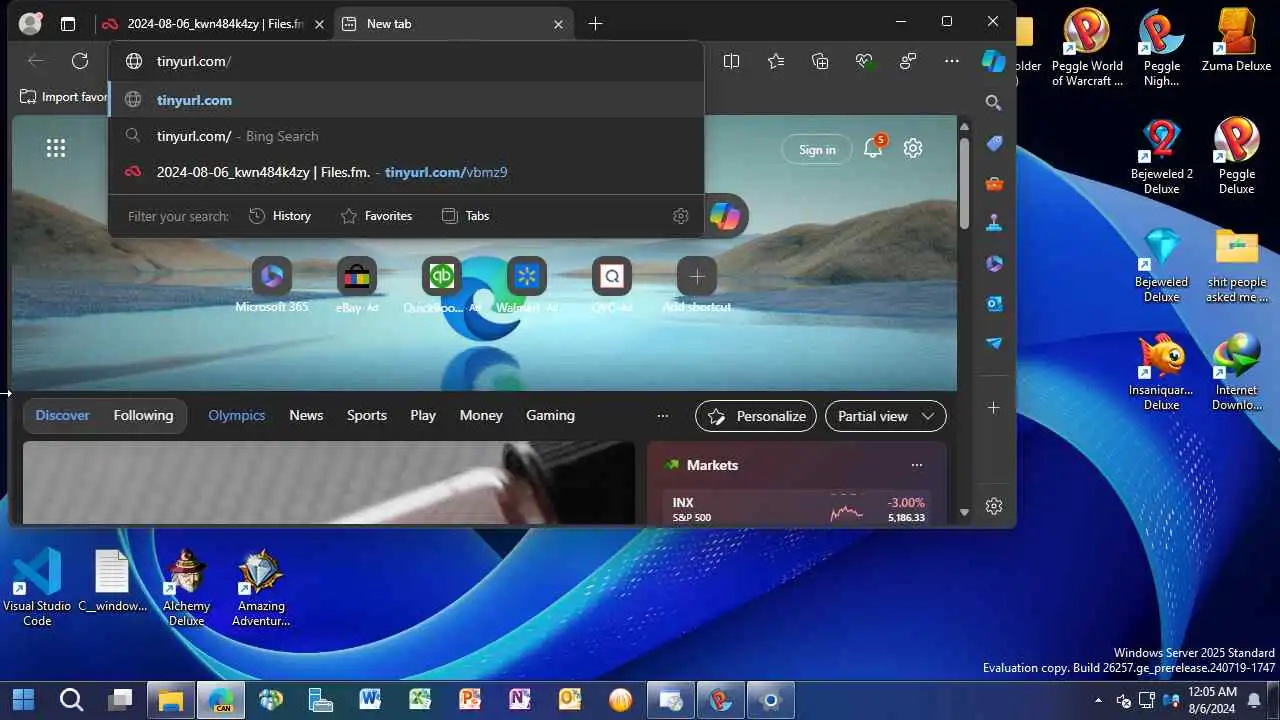Switch to the Discover feed
This screenshot has width=1280, height=720.
62,416
